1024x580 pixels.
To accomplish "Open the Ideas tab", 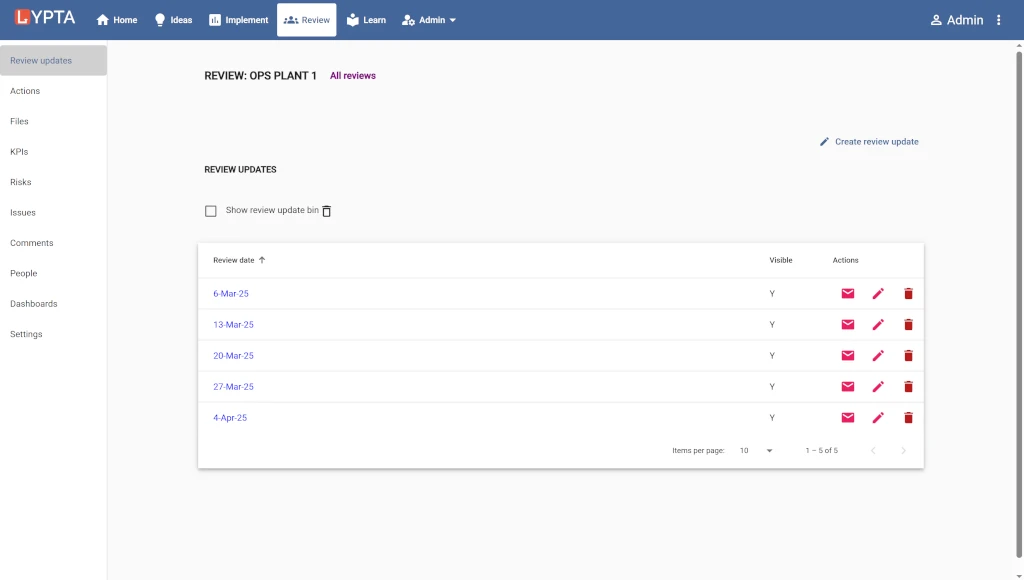I will [173, 20].
